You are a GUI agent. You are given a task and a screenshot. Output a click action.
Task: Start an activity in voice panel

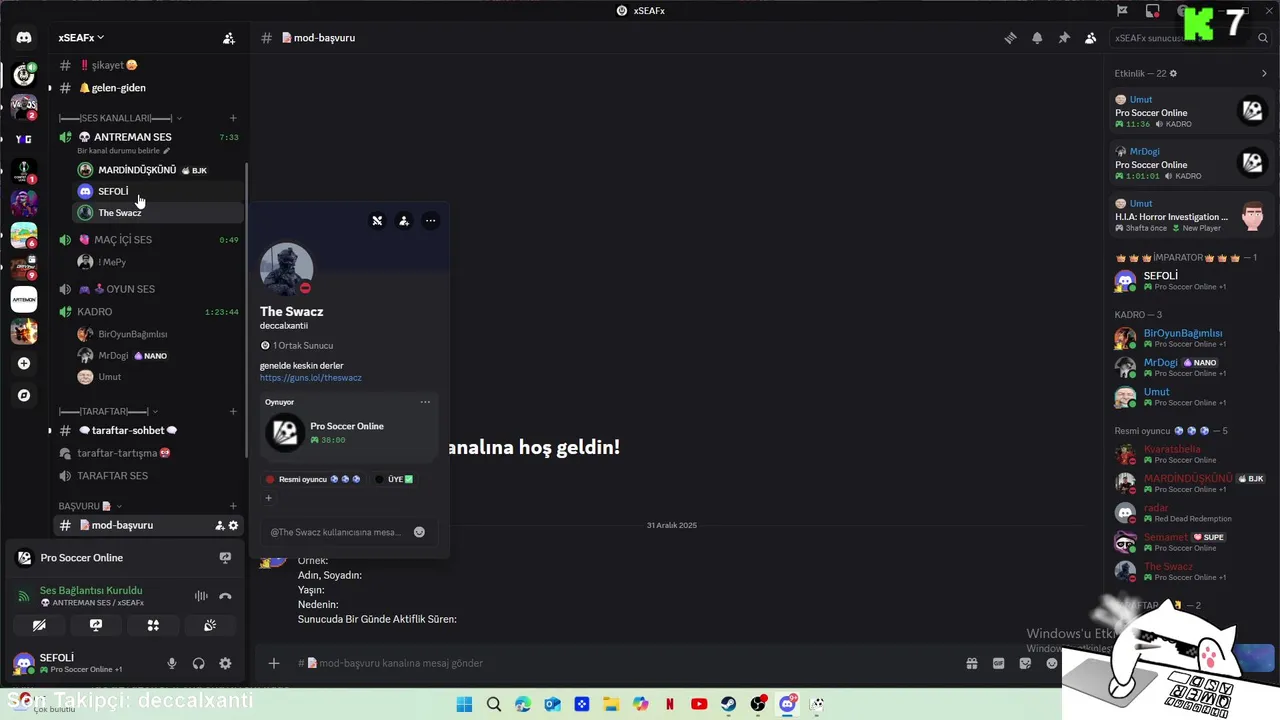(x=153, y=625)
